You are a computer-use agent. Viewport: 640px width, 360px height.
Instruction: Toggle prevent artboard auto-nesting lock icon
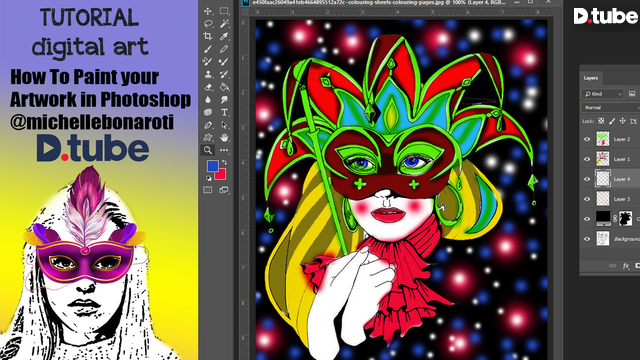click(x=633, y=121)
